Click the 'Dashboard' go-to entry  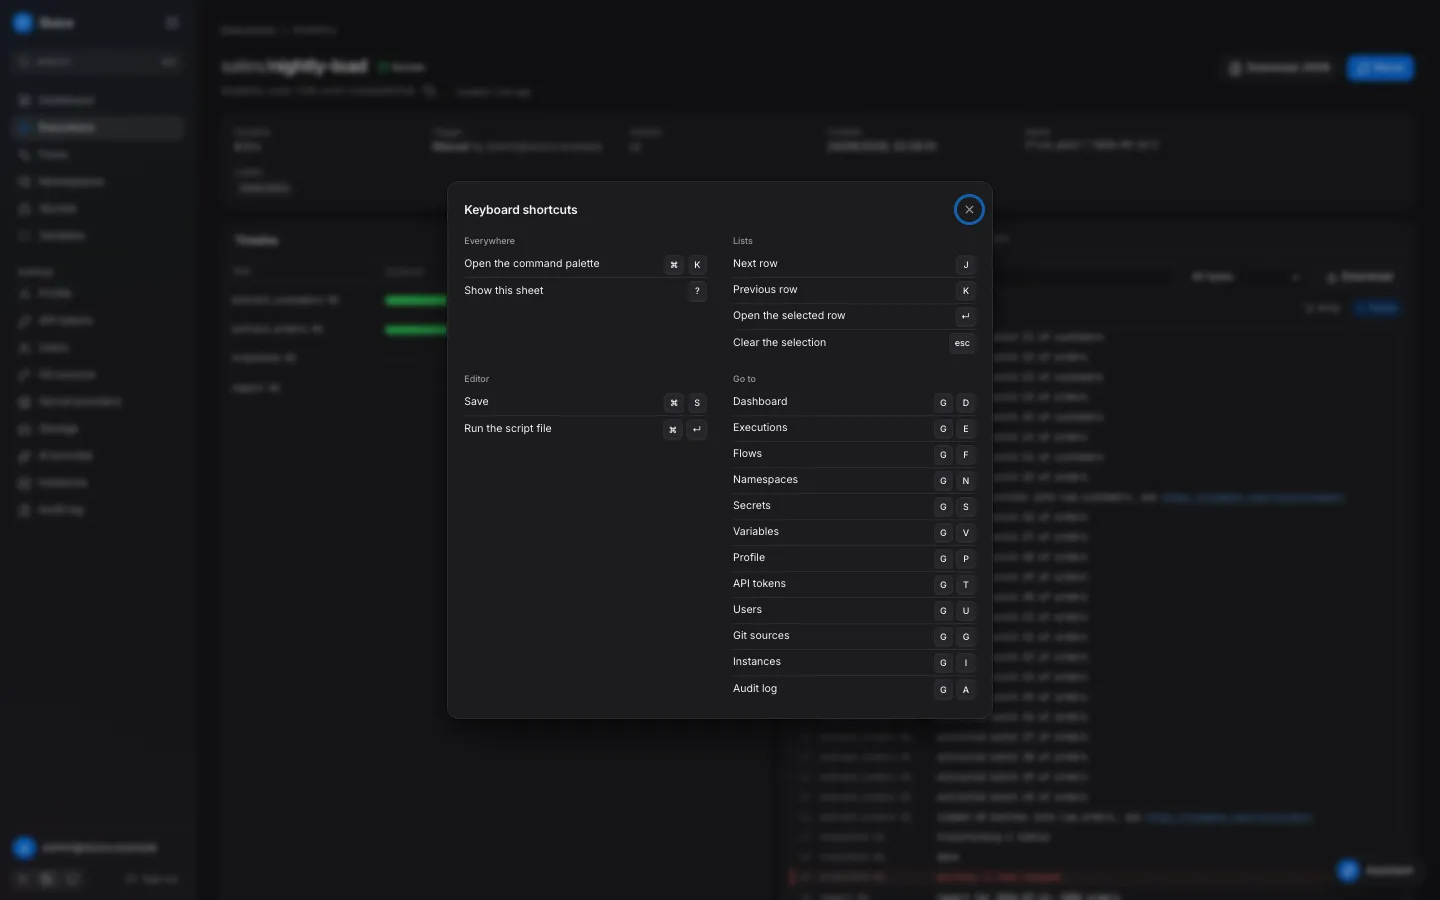pos(760,402)
